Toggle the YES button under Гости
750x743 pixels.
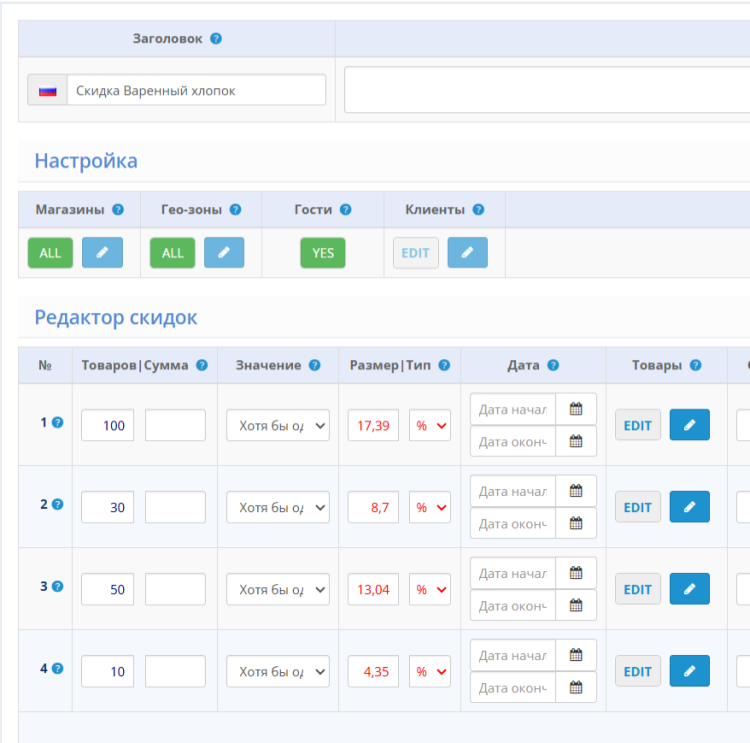pyautogui.click(x=322, y=253)
